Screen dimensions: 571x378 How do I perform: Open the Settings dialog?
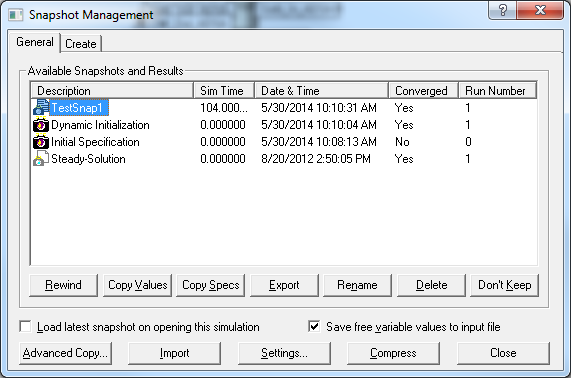(x=284, y=353)
